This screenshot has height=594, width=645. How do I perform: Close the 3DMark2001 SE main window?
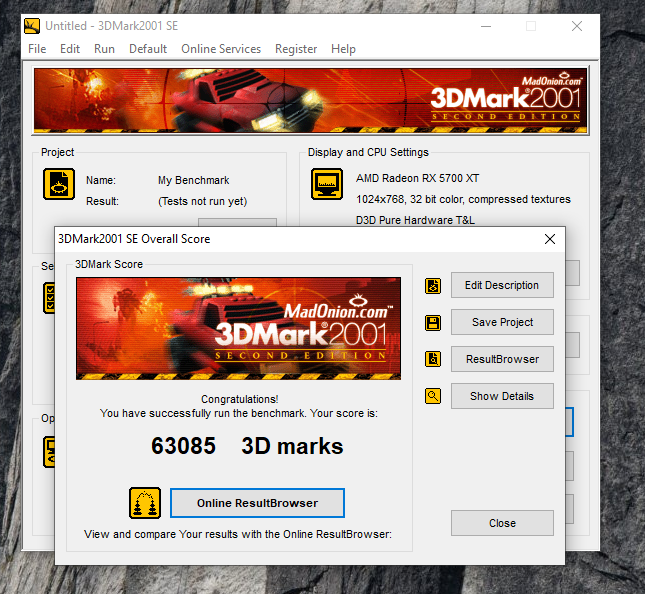(x=577, y=26)
